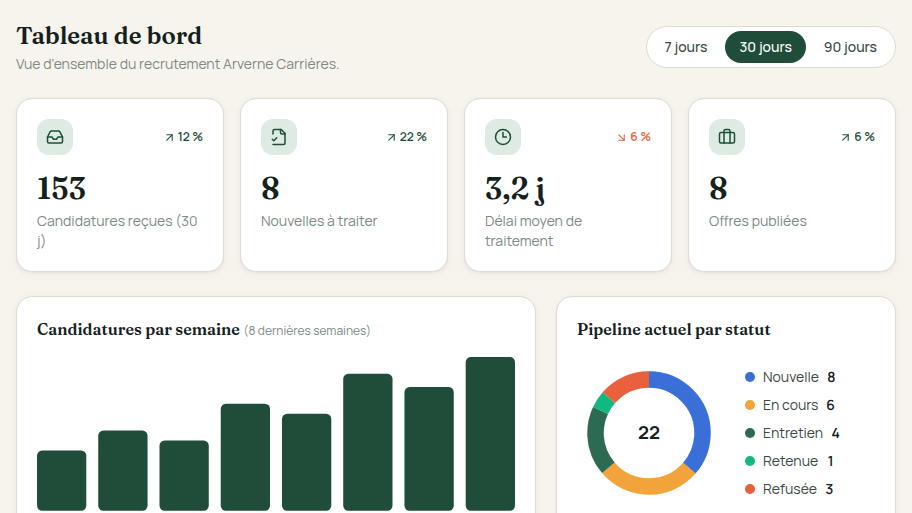Image resolution: width=912 pixels, height=513 pixels.
Task: Click the orange En cours legend dot
Action: click(x=750, y=405)
